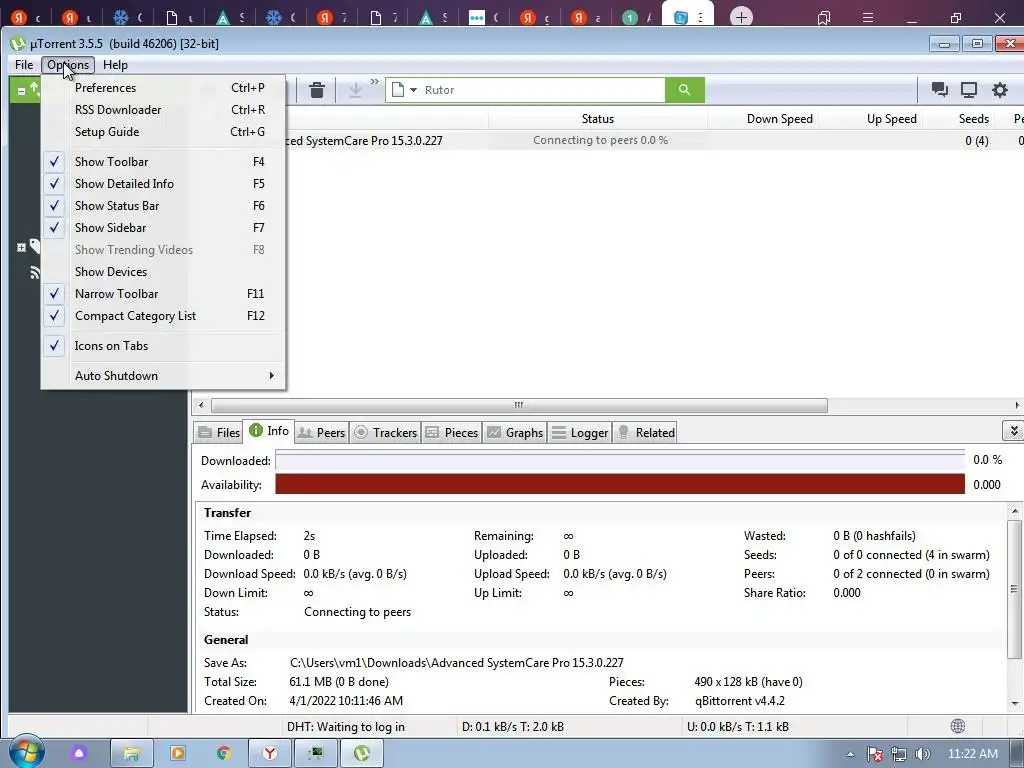The width and height of the screenshot is (1024, 768).
Task: Open the browser hamburger menu icon
Action: (x=868, y=18)
